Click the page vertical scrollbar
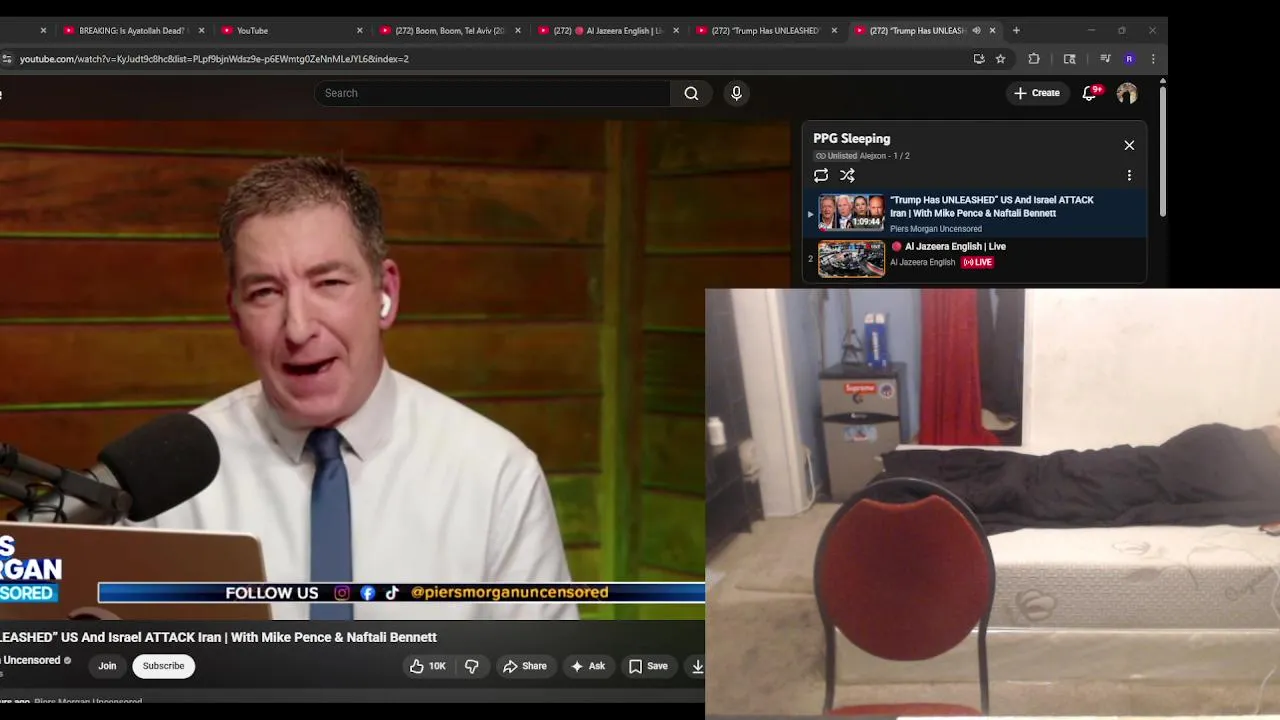Screen dimensions: 1280x720 click(1162, 150)
